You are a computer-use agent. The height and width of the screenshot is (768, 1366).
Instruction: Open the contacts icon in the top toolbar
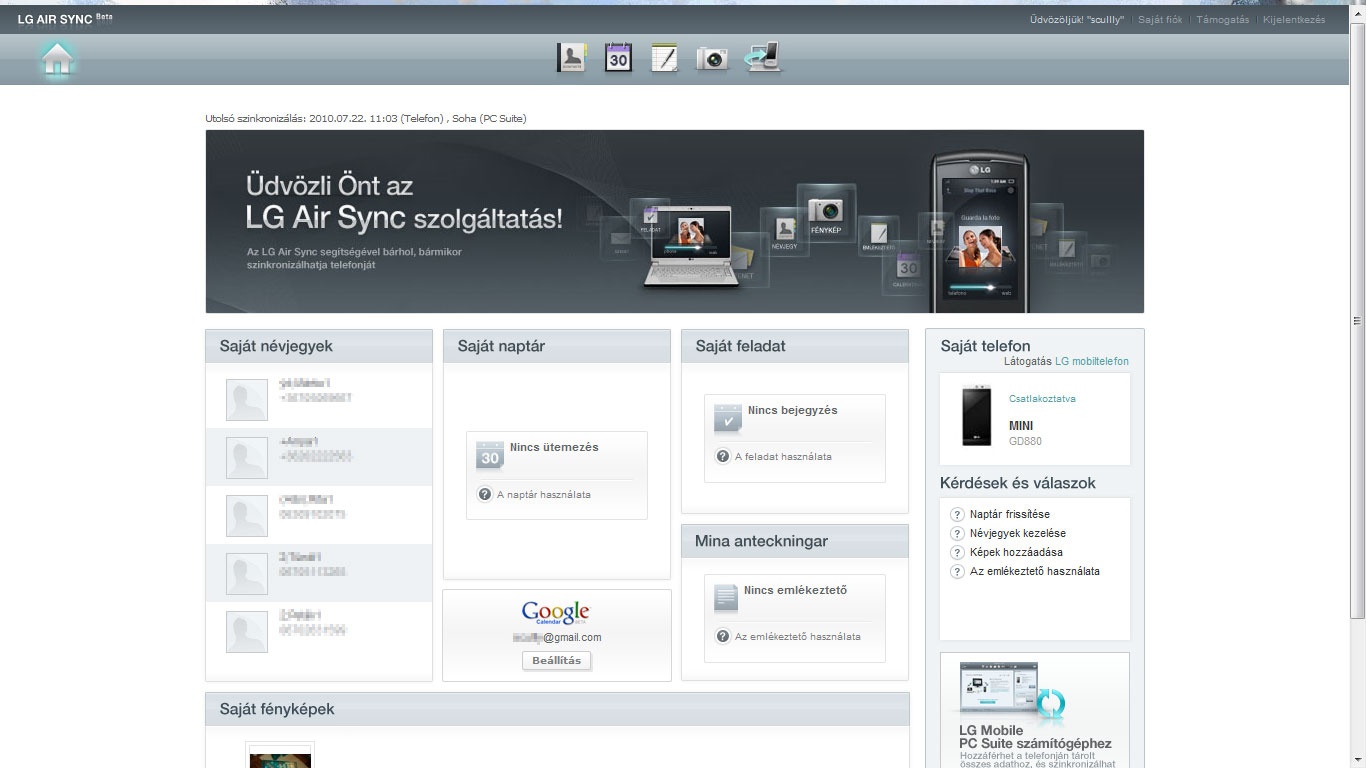[571, 58]
